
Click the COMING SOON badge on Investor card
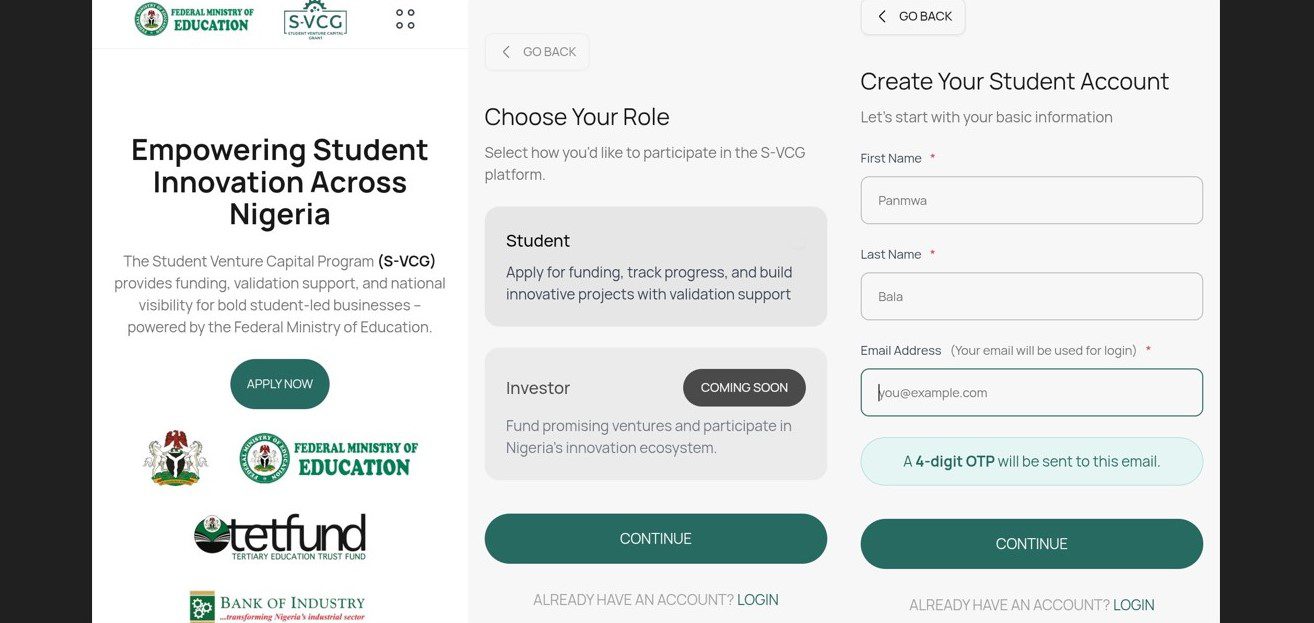pos(744,387)
